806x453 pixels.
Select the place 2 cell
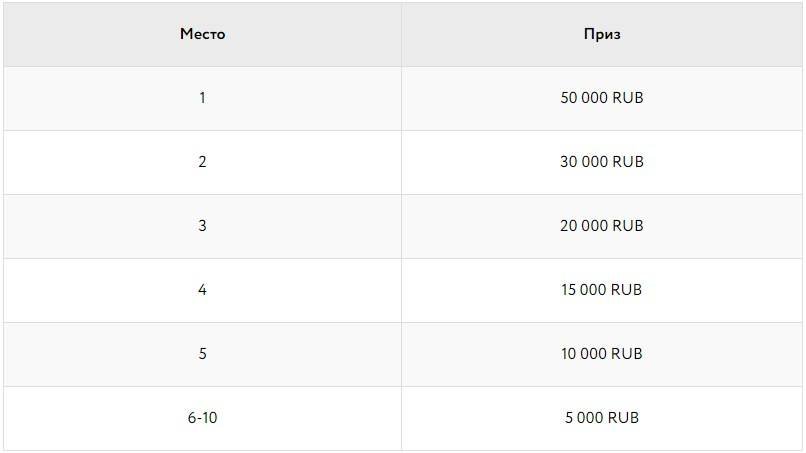coord(202,162)
